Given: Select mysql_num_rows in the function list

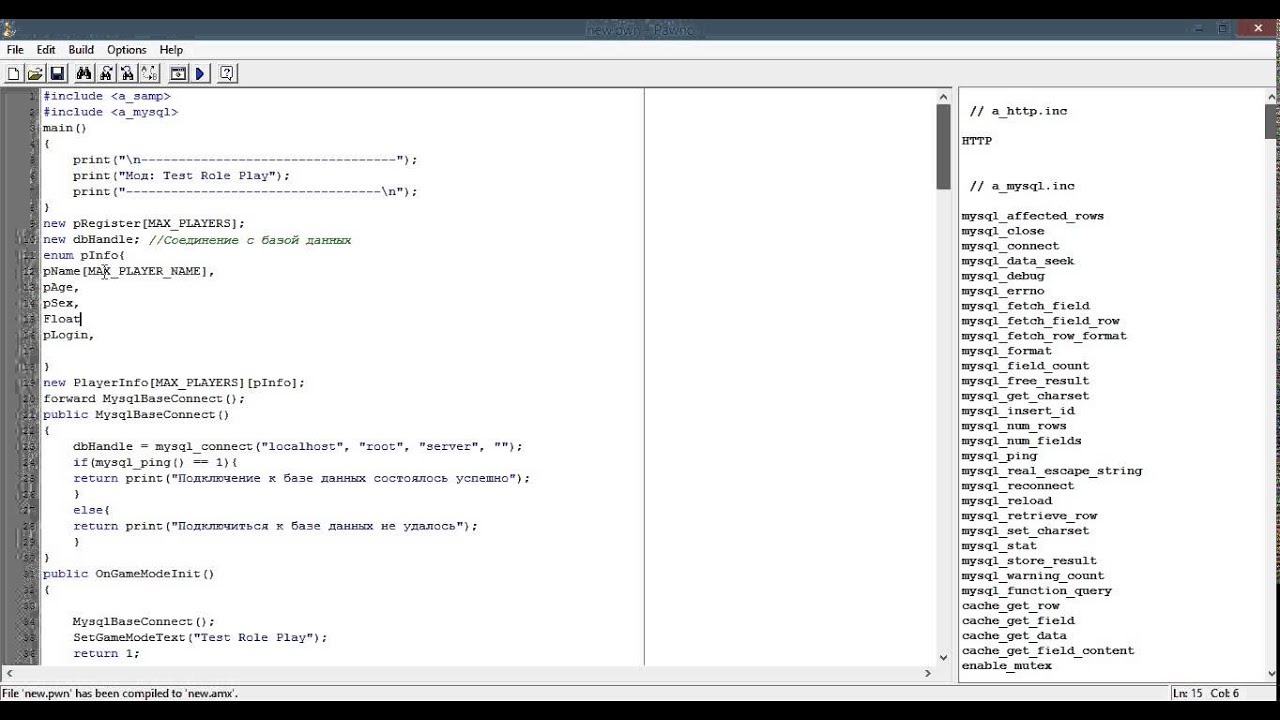Looking at the screenshot, I should click(1014, 426).
